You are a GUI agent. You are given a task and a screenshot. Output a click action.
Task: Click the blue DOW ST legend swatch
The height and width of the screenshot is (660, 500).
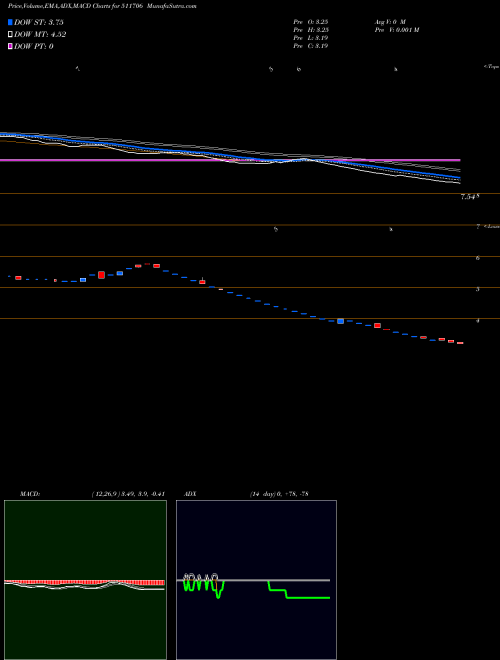[10, 22]
